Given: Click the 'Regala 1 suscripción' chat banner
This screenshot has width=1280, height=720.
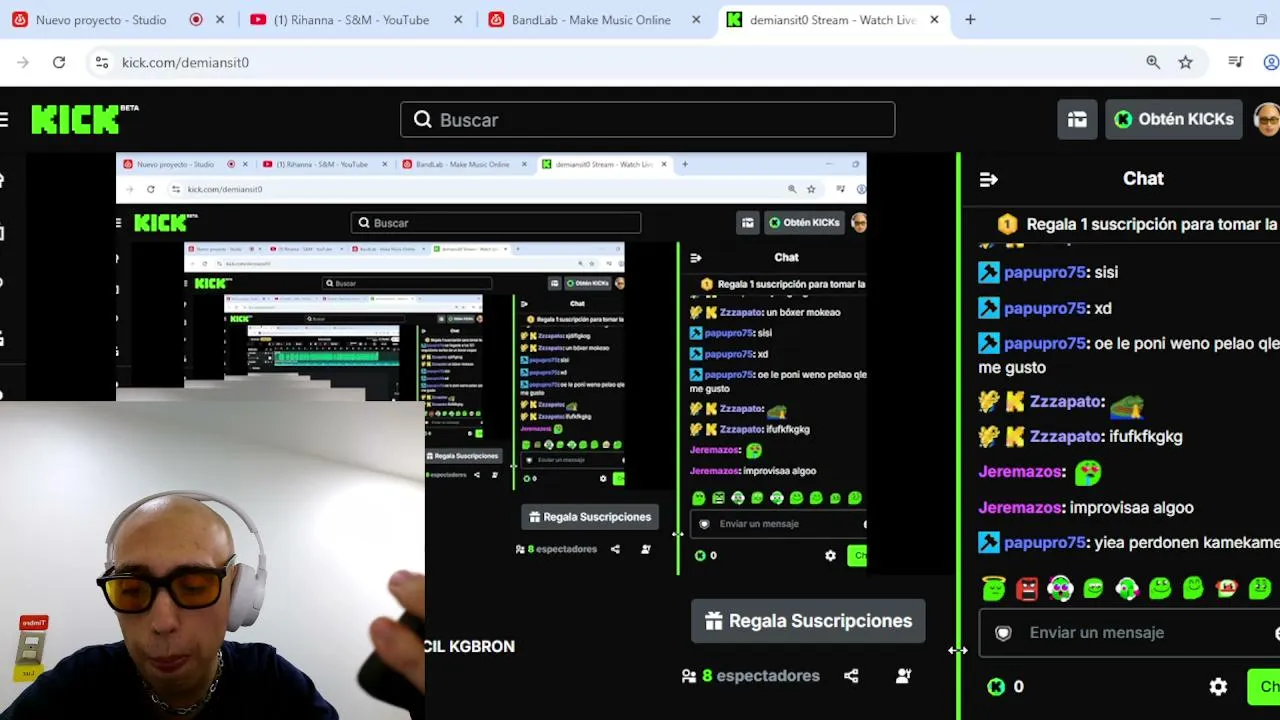Looking at the screenshot, I should click(x=1139, y=225).
